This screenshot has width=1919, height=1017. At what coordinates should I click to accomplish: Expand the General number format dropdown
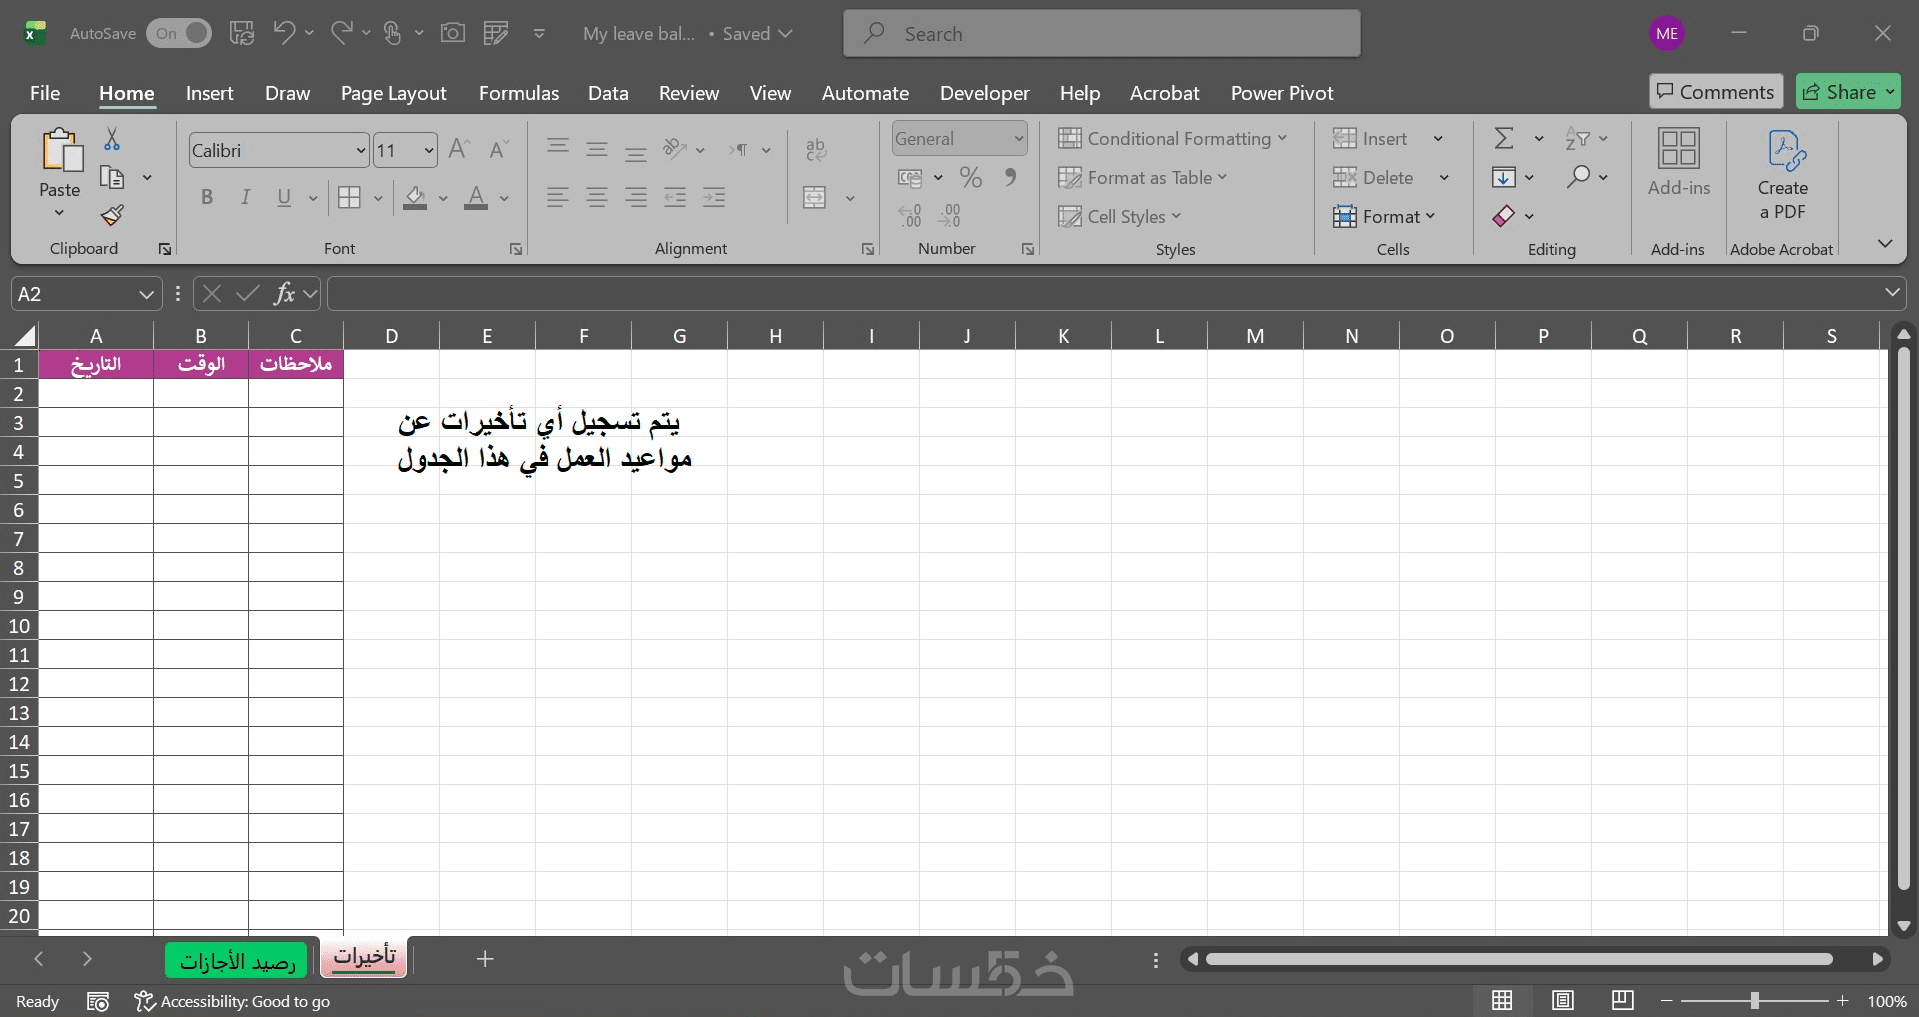1018,139
